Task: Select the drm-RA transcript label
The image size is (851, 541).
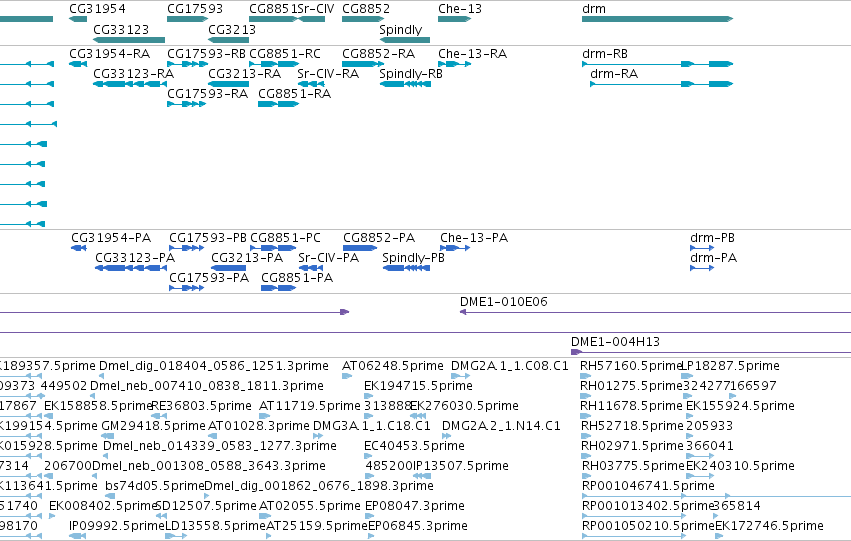Action: click(x=614, y=74)
